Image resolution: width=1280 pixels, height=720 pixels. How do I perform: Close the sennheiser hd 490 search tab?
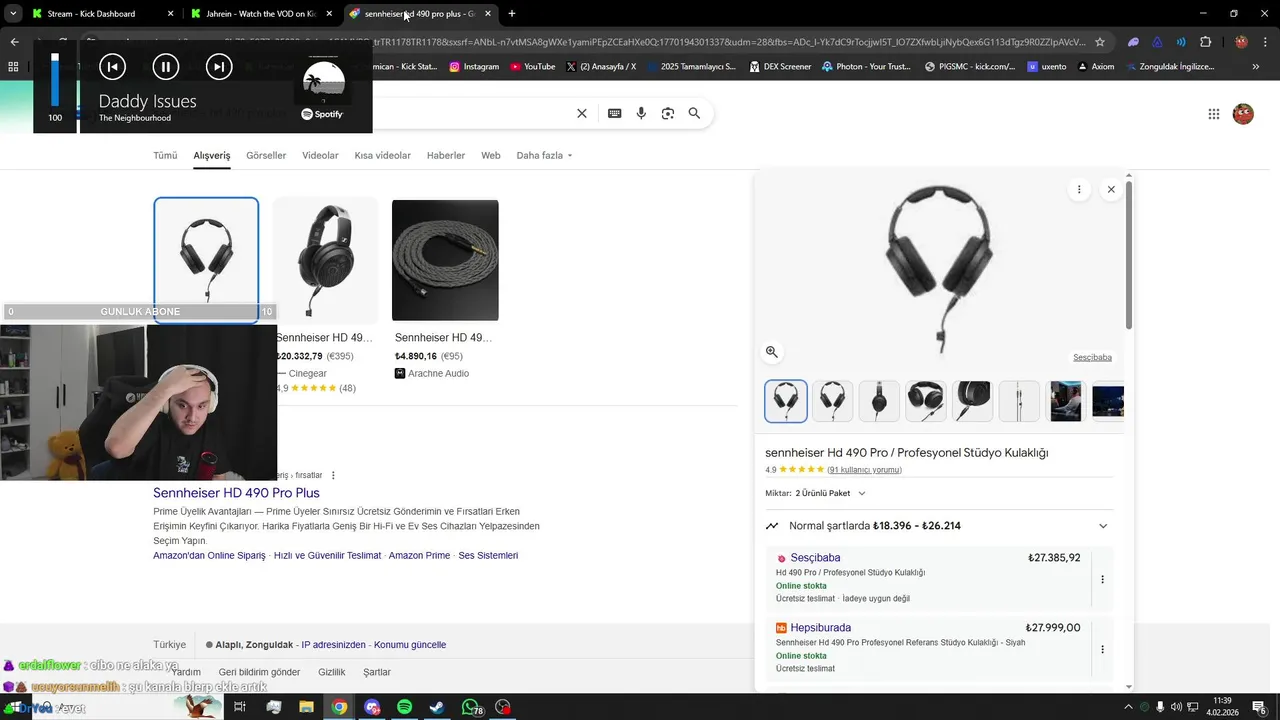click(x=488, y=14)
